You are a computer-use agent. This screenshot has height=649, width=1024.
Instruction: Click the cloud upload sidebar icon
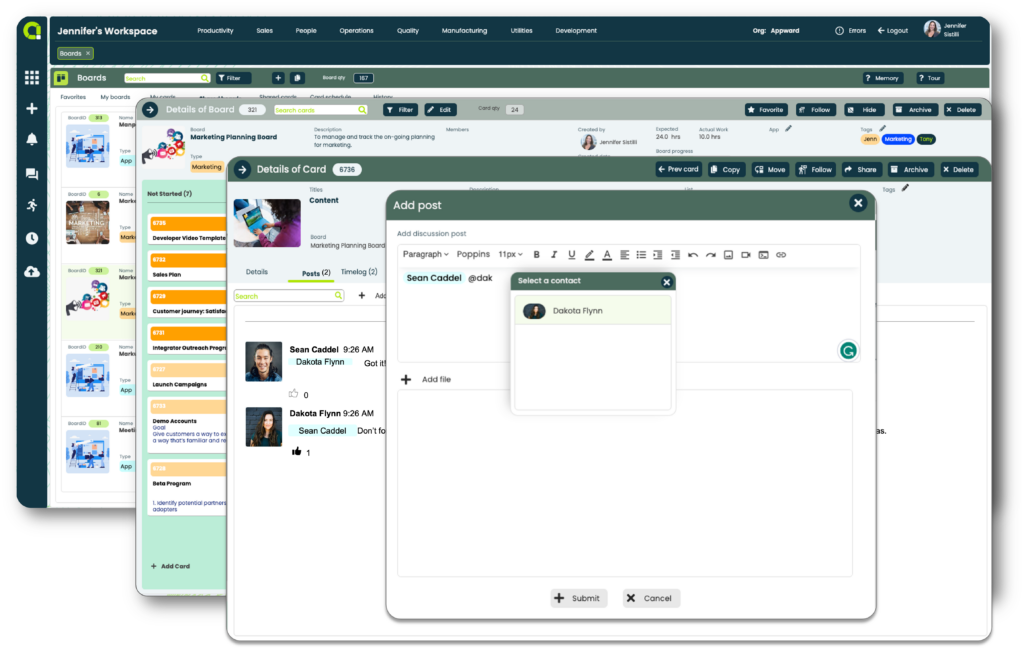tap(32, 271)
